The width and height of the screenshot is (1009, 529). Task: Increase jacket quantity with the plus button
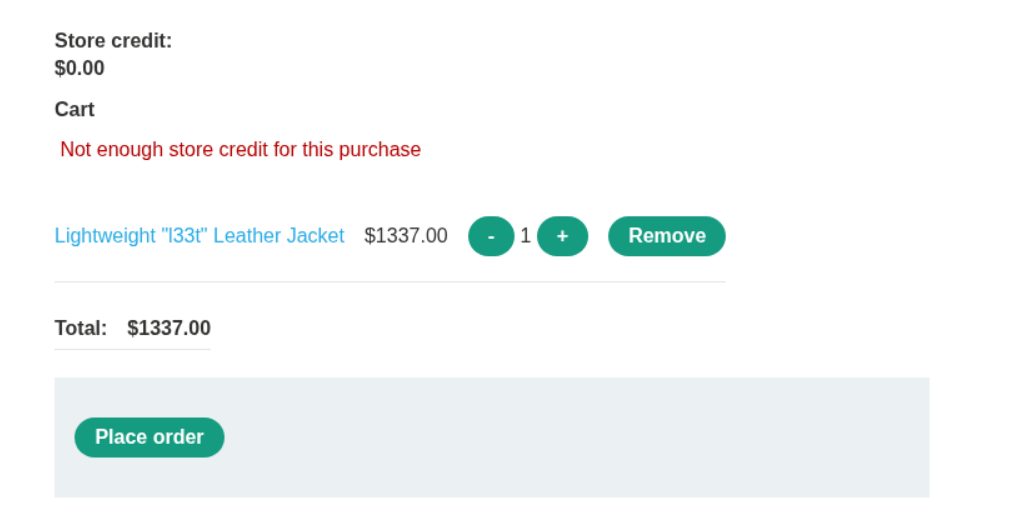[x=562, y=236]
